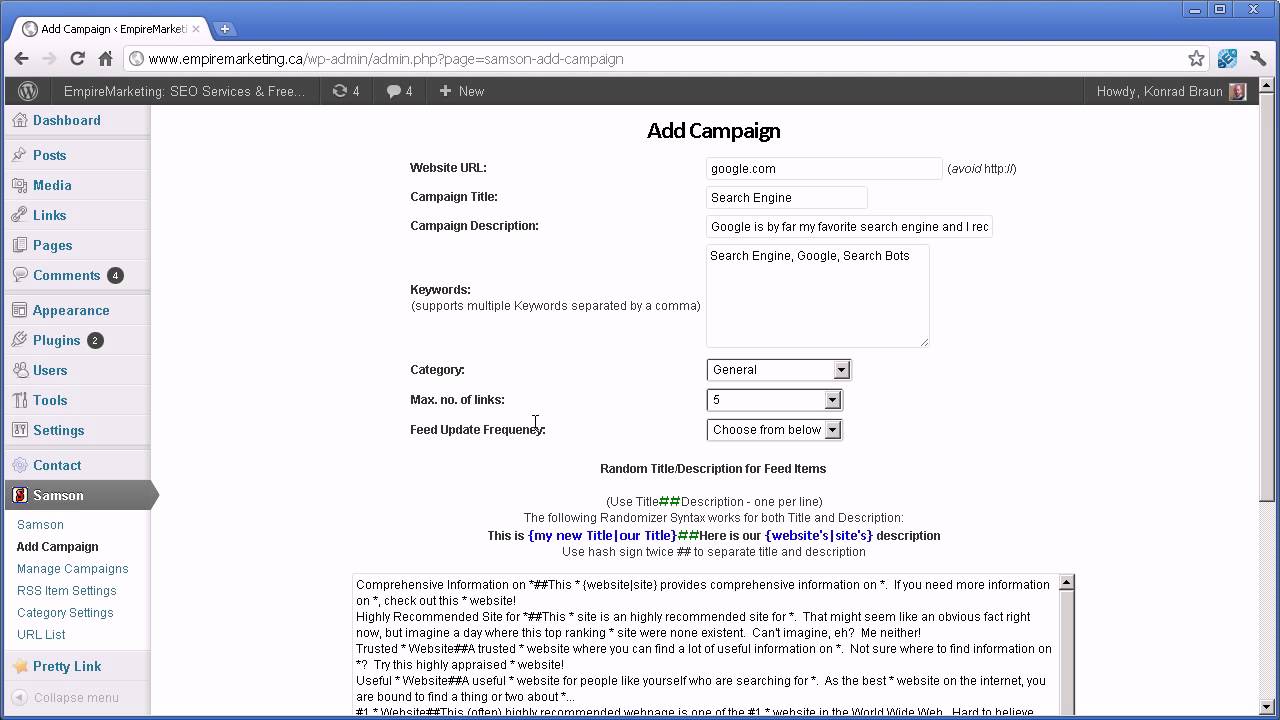Click Pages icon in sidebar
This screenshot has width=1280, height=720.
click(19, 245)
